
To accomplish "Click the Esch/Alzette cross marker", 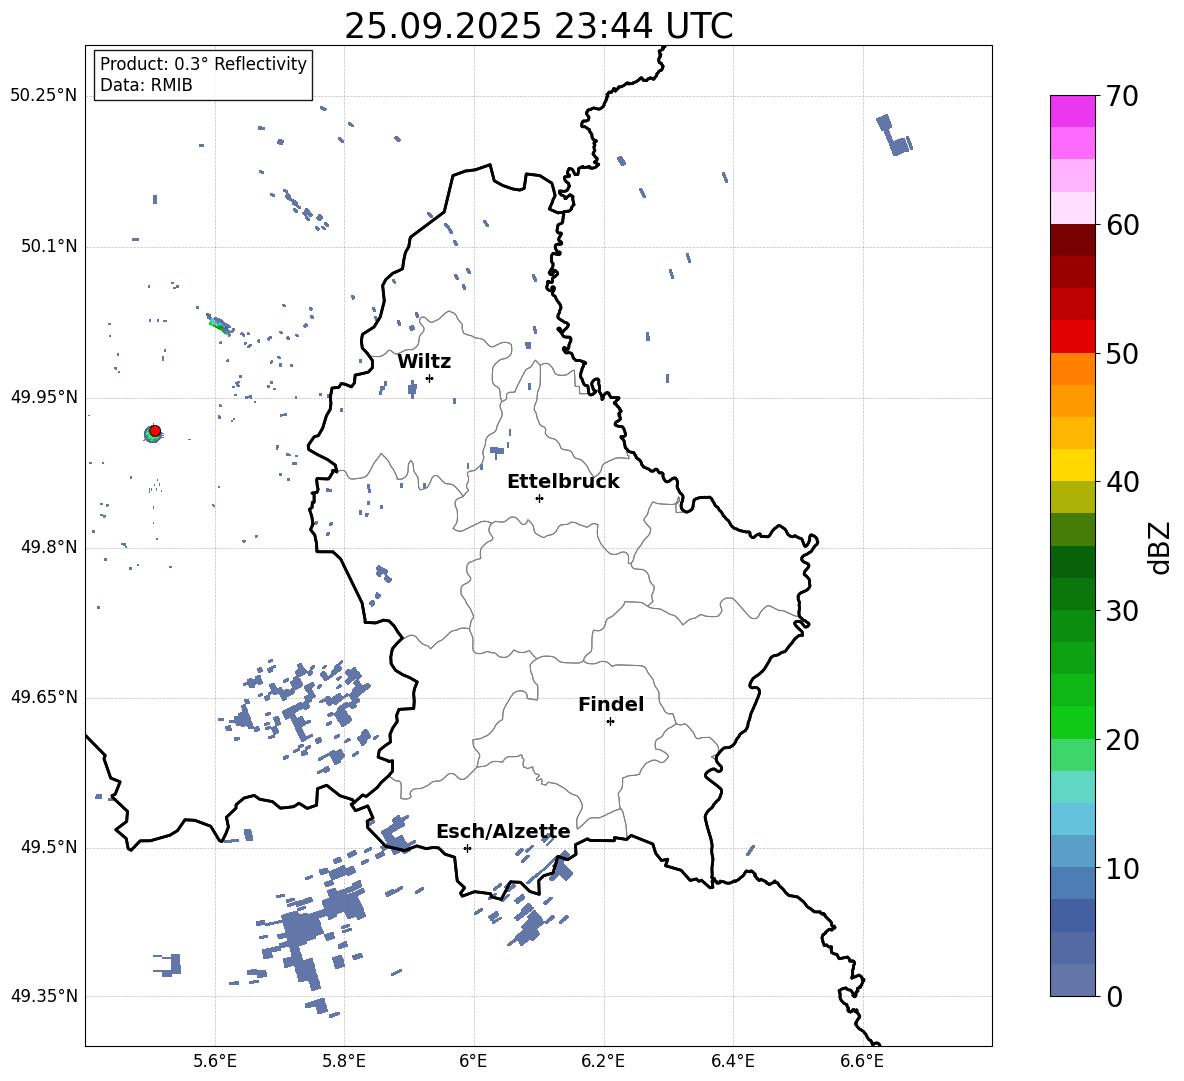I will 467,848.
